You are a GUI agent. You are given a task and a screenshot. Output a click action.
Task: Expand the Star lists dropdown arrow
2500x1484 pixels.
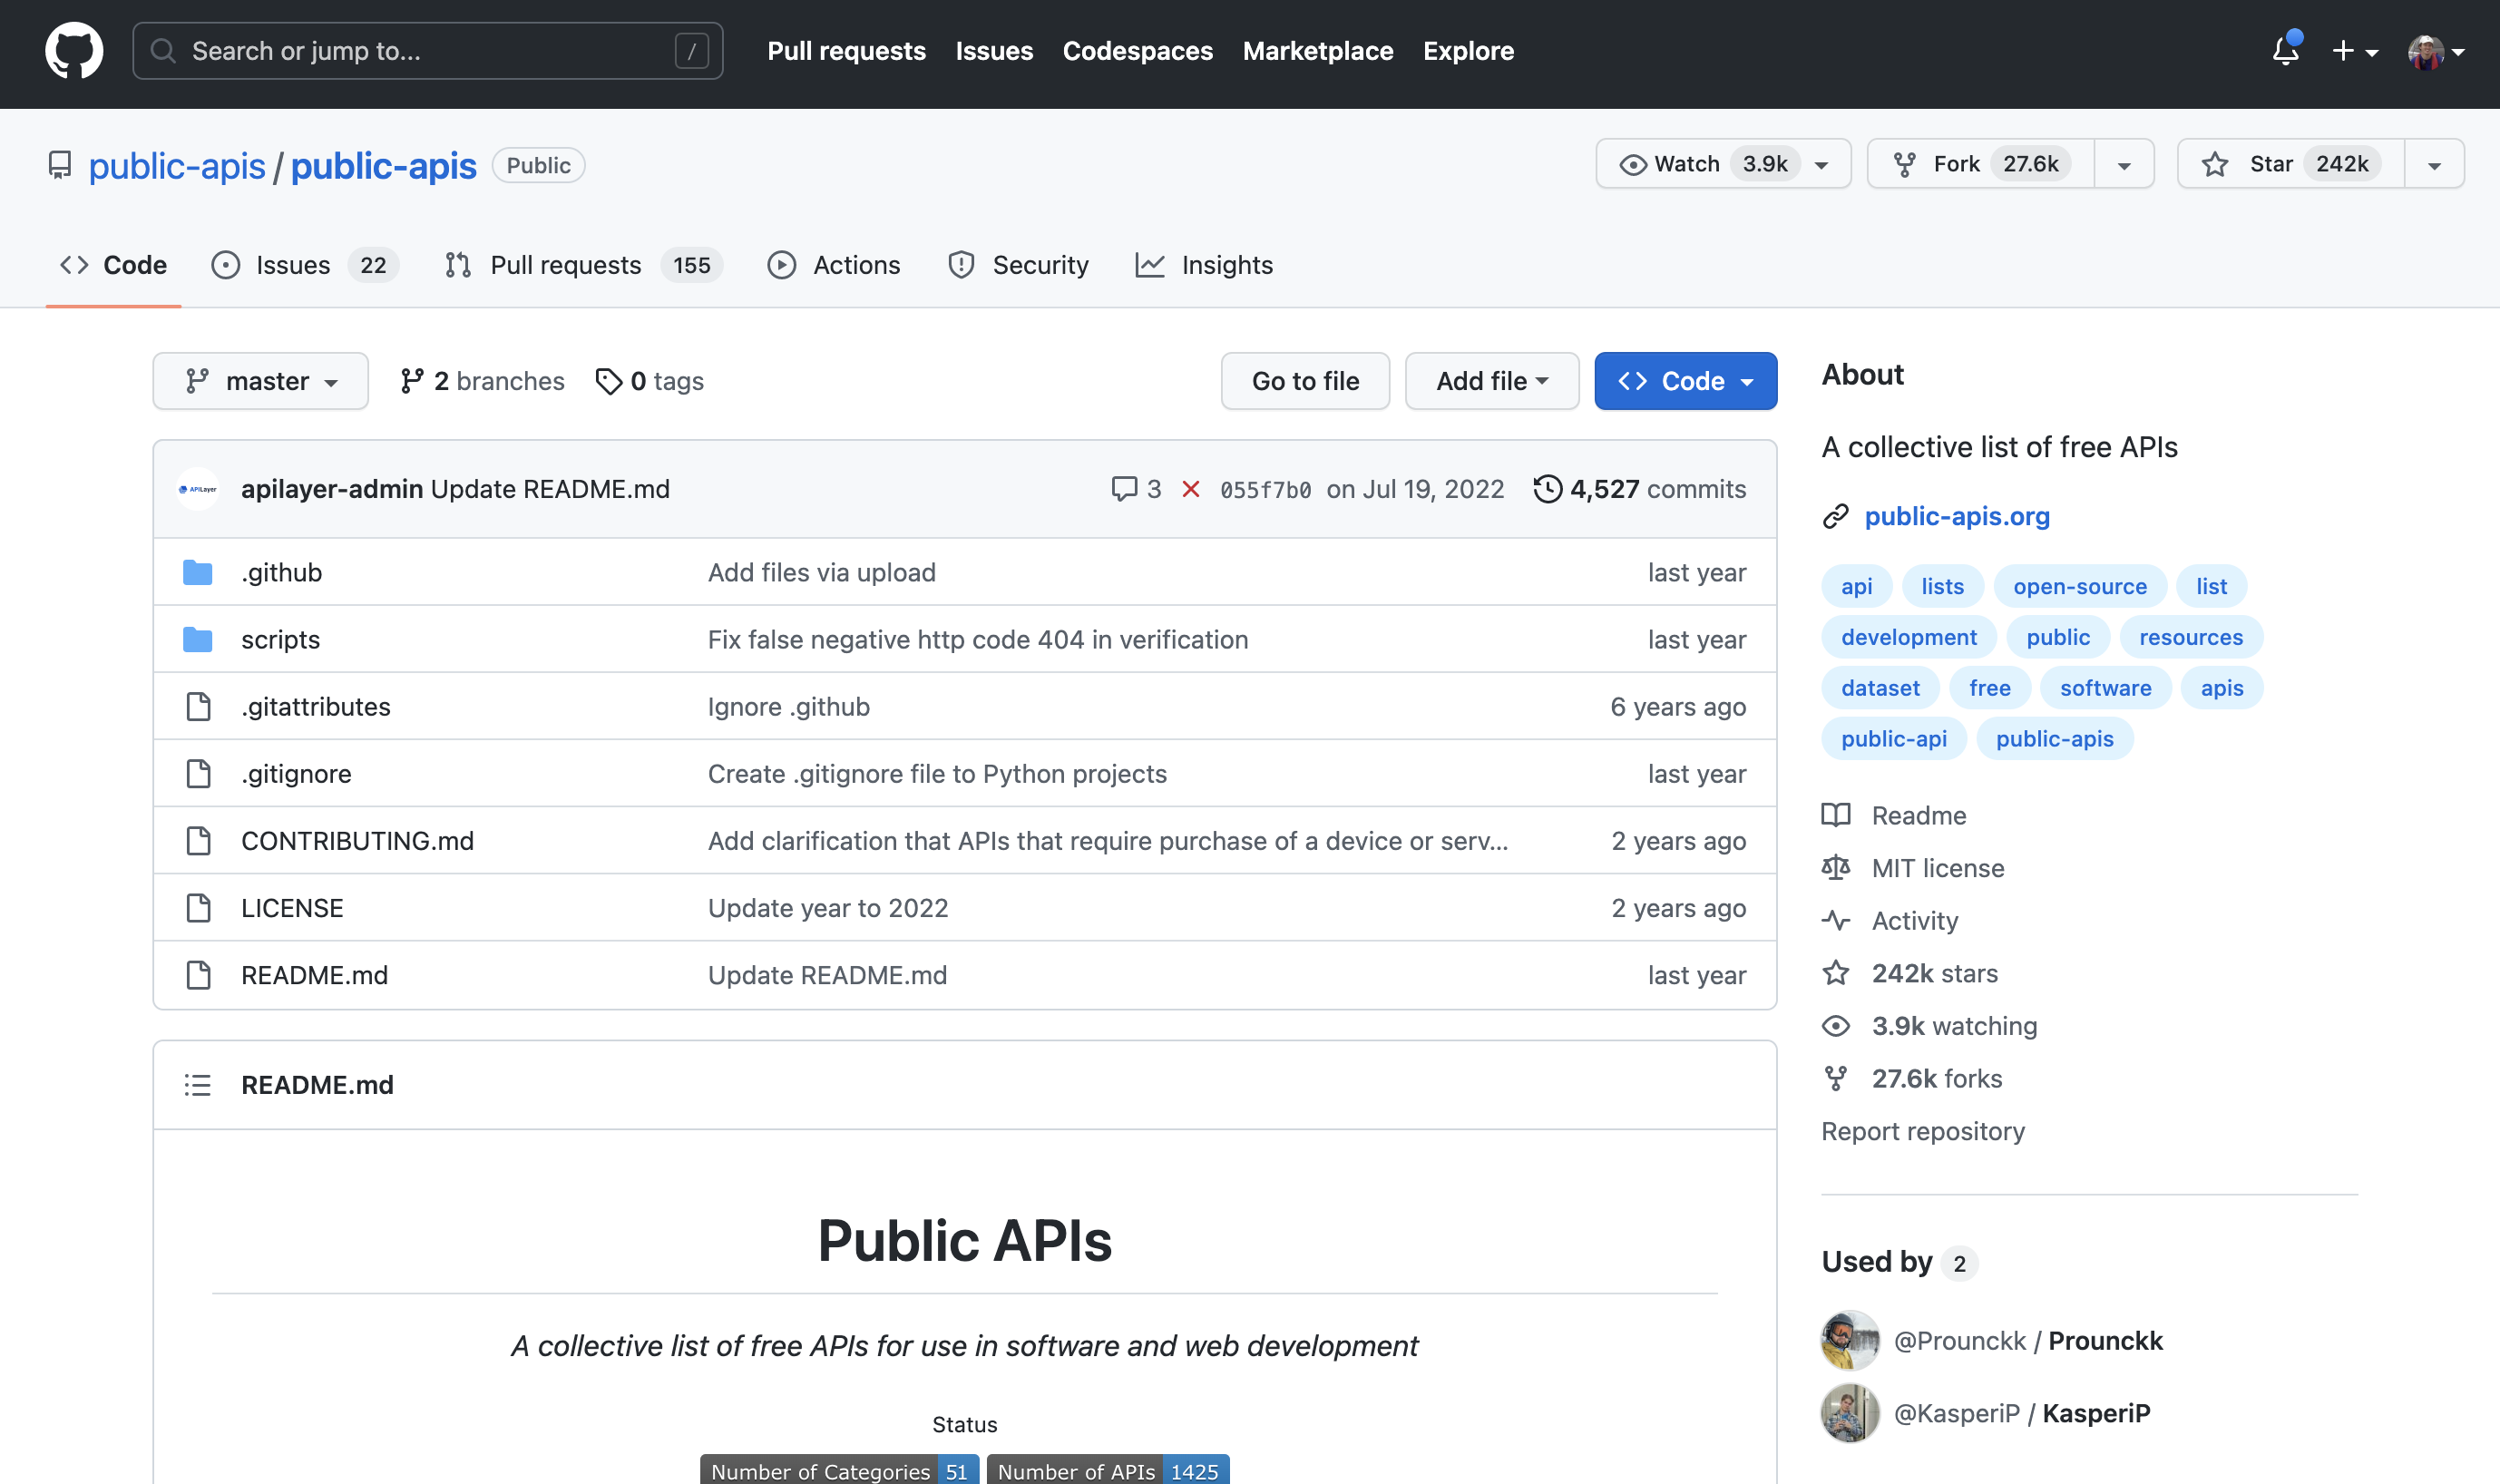point(2434,164)
